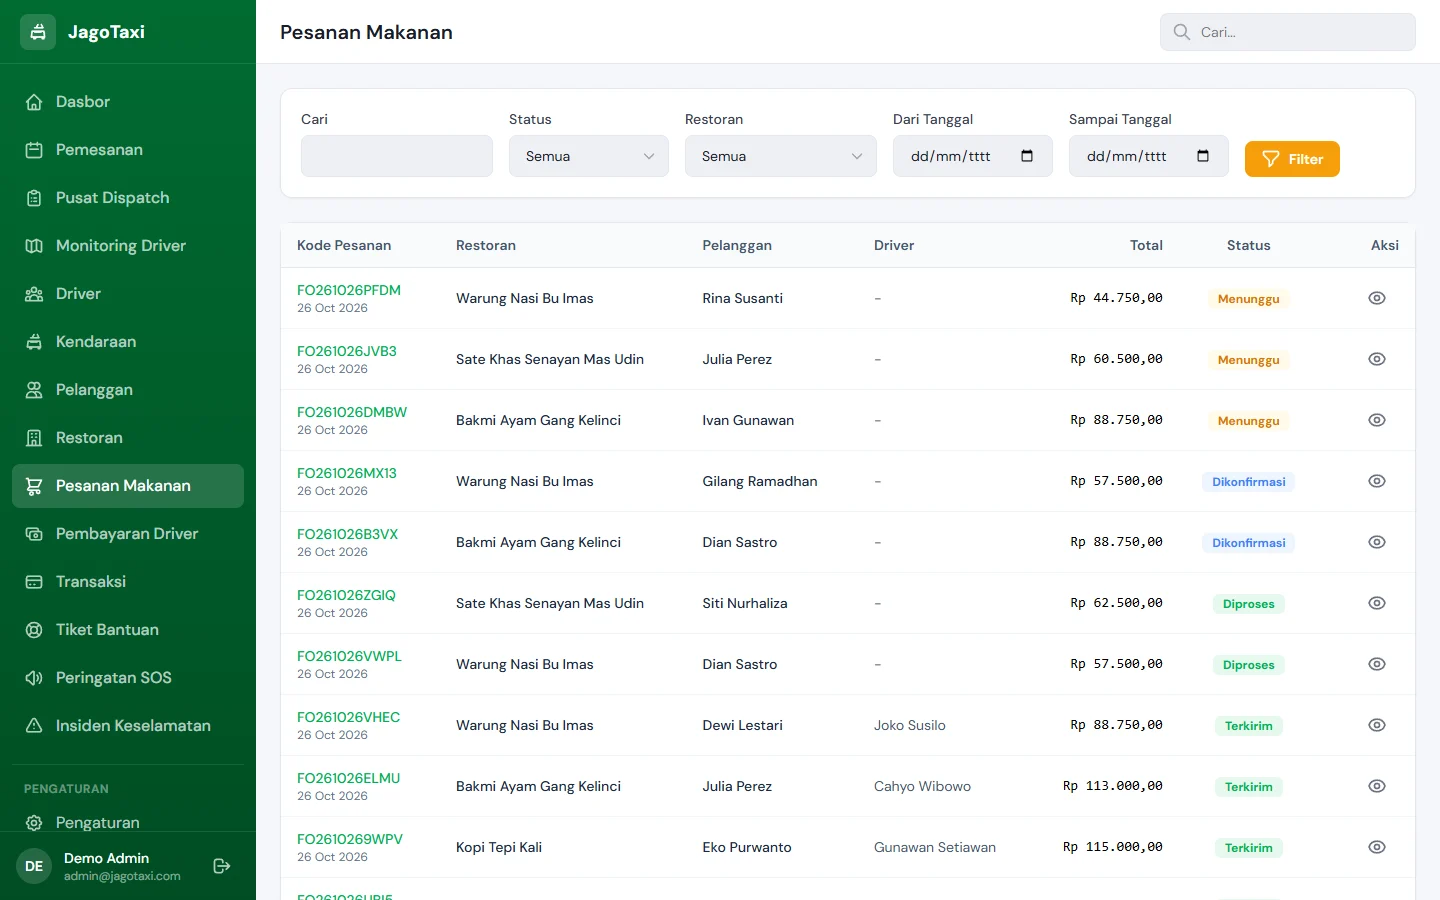Go to Pemesanan in the sidebar
Viewport: 1440px width, 900px height.
tap(128, 150)
